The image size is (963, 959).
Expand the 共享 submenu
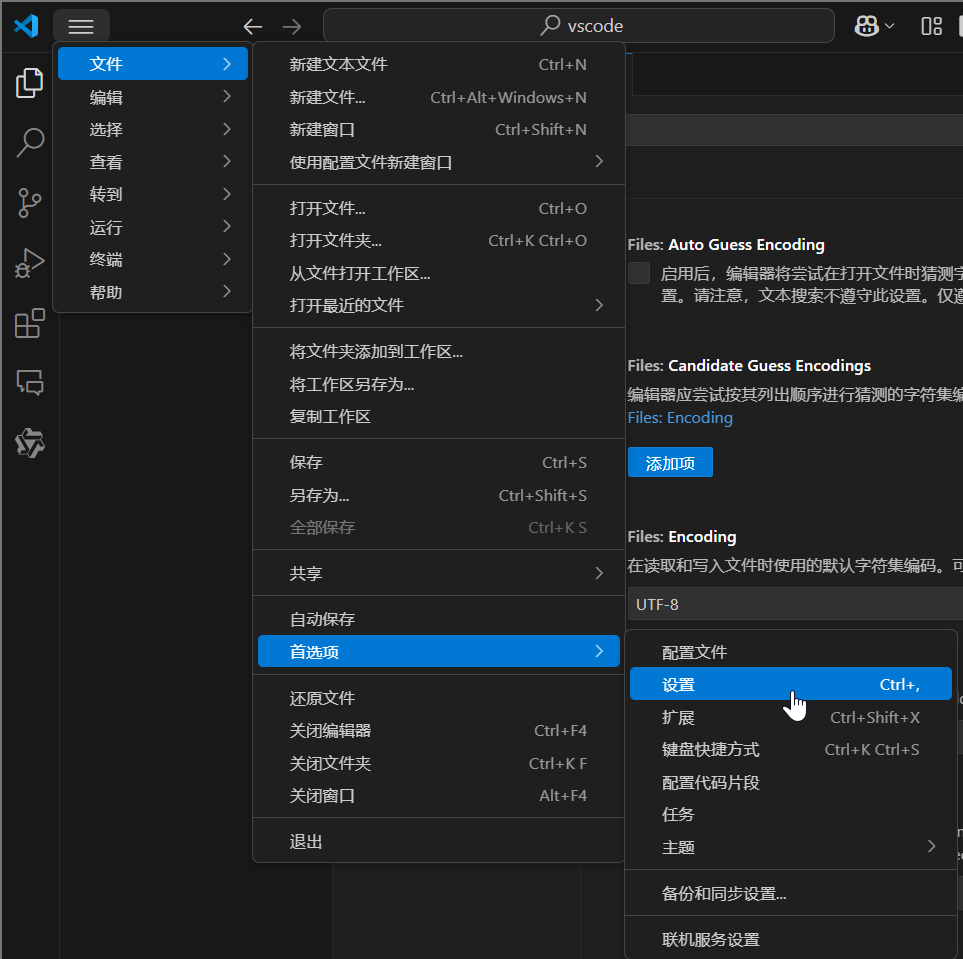pyautogui.click(x=439, y=573)
